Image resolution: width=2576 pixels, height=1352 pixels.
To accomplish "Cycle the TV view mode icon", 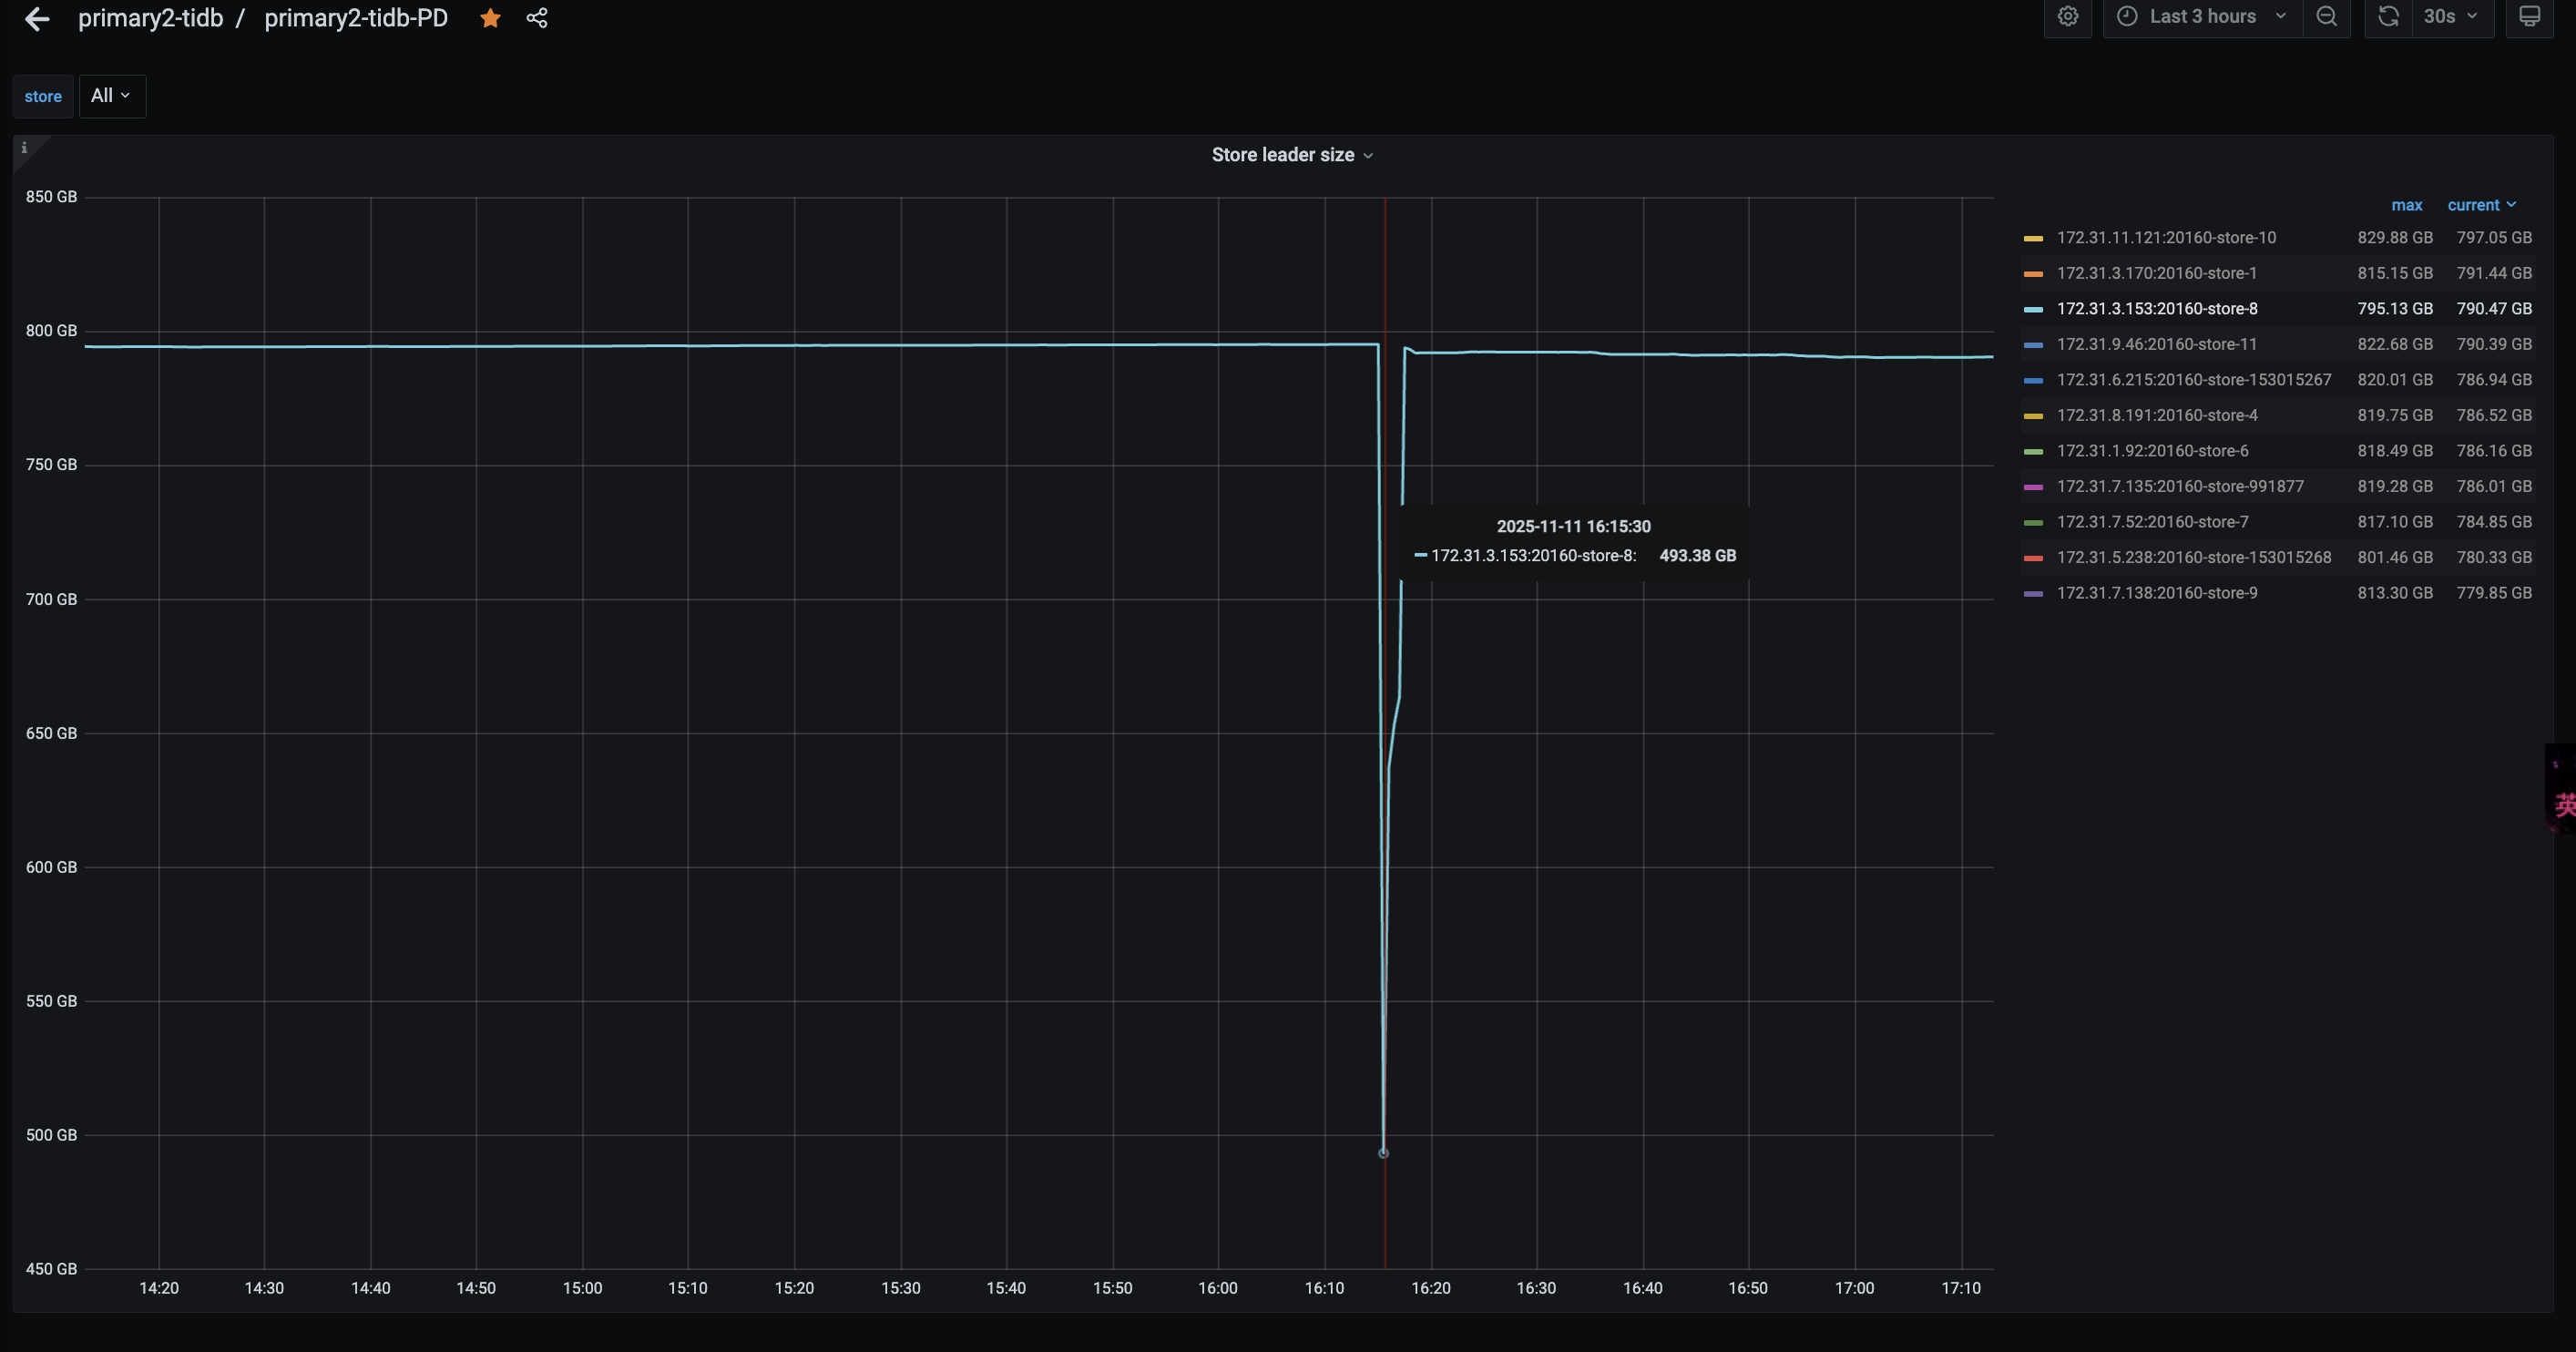I will coord(2529,17).
